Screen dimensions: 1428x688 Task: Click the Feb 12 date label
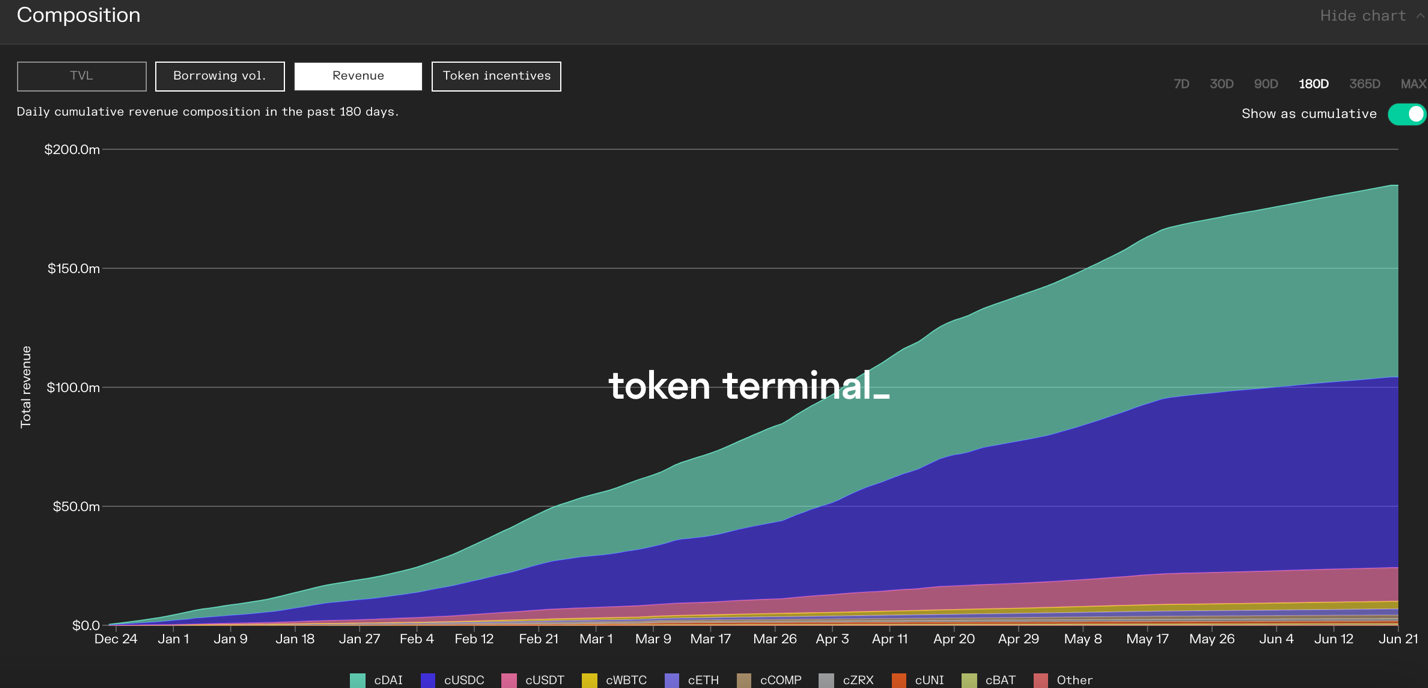tap(474, 639)
